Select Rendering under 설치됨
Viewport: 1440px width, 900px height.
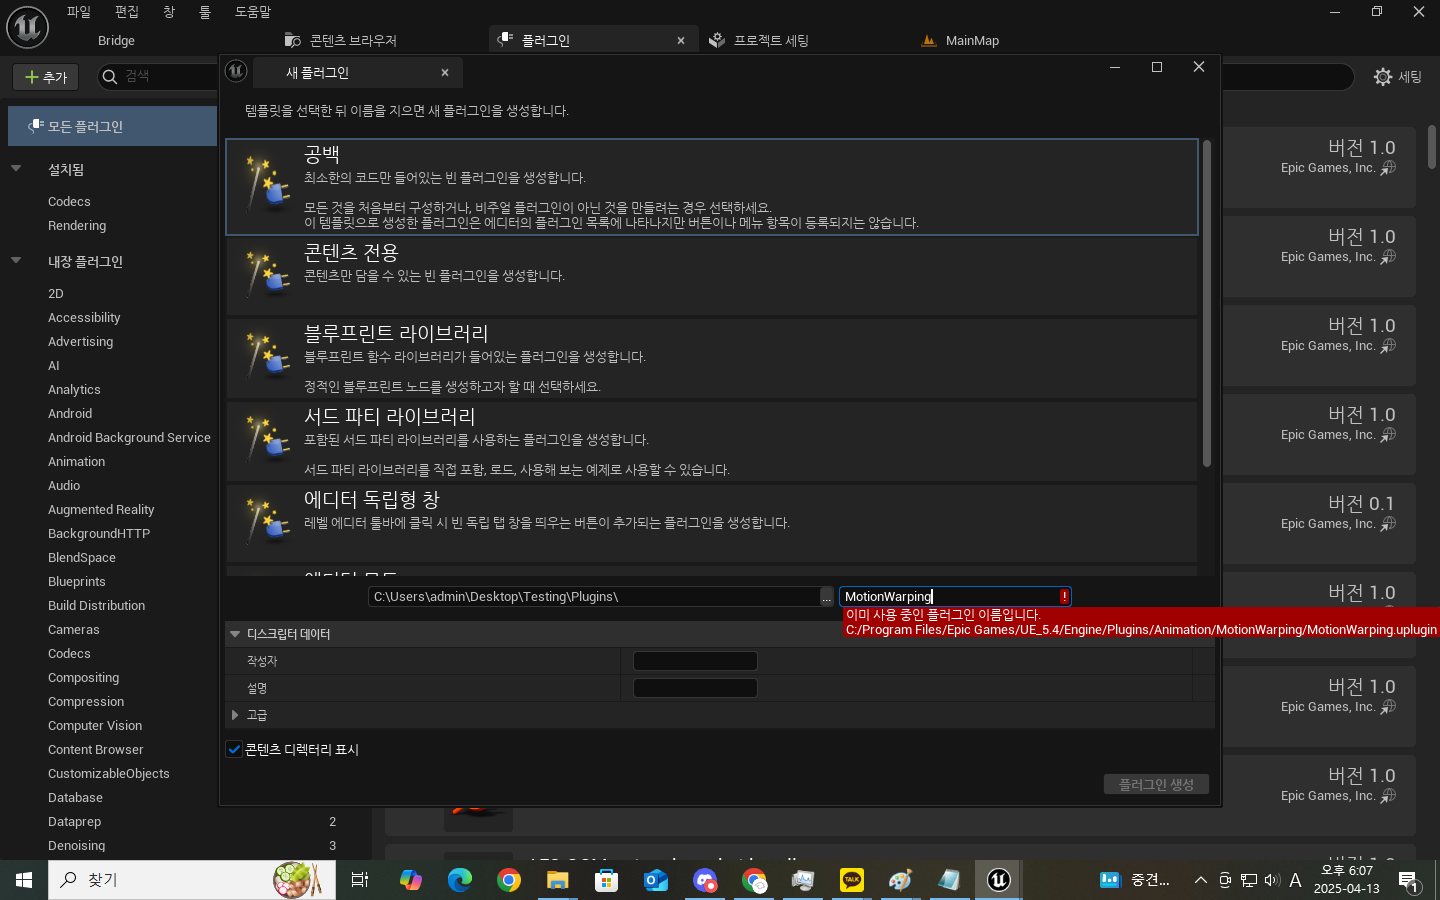[x=77, y=226]
